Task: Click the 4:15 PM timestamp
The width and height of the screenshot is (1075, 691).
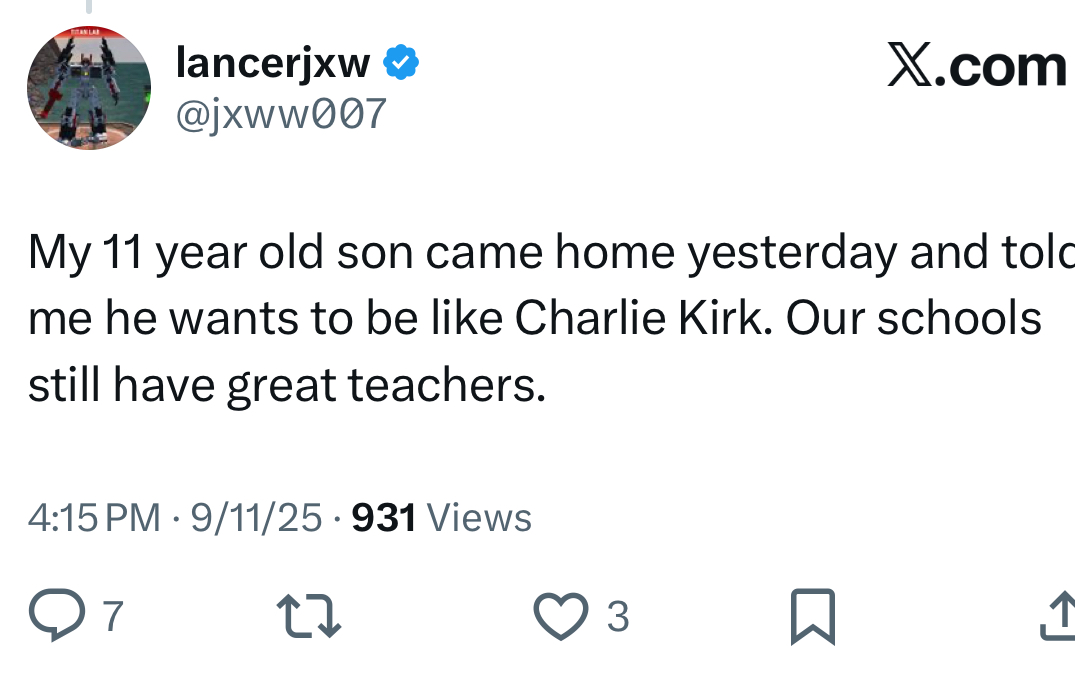Action: [93, 518]
